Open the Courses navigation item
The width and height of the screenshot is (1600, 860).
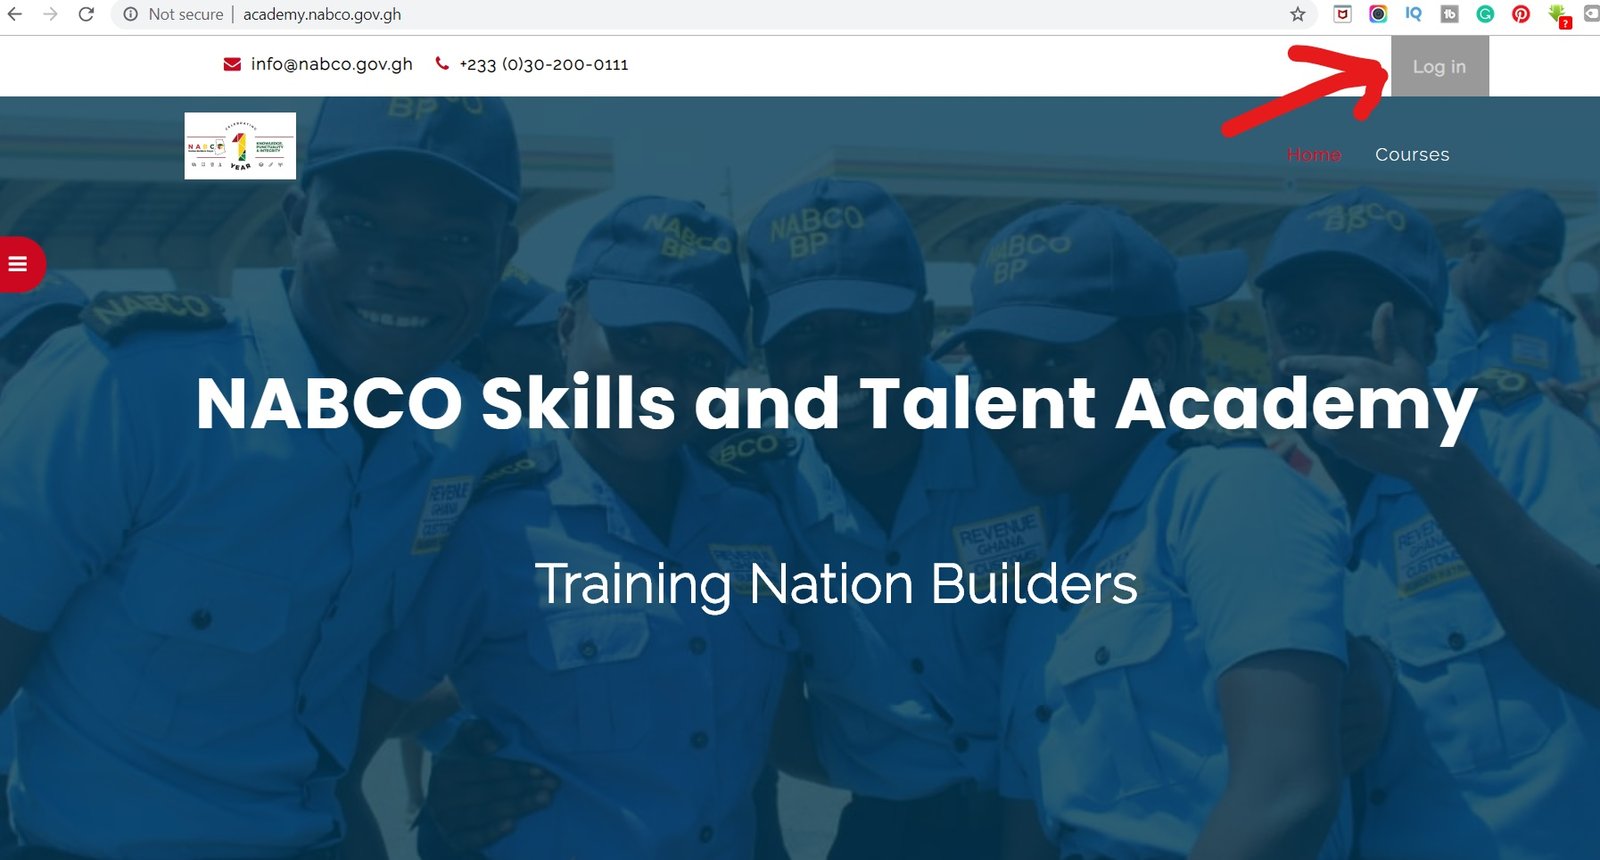click(x=1412, y=154)
